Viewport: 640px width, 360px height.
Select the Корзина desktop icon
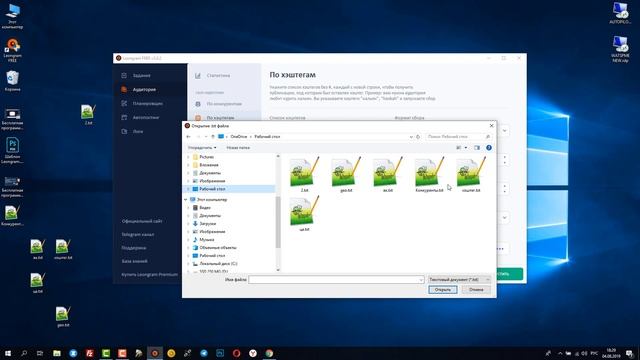[12, 81]
